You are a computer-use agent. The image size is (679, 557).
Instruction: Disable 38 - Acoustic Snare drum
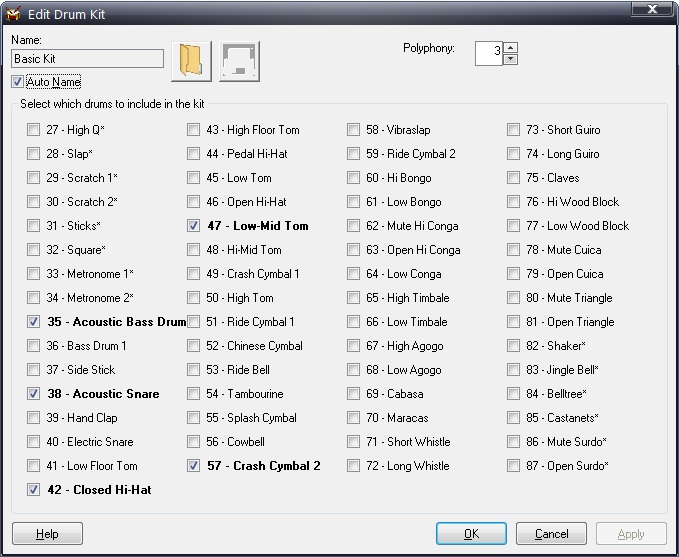point(34,394)
